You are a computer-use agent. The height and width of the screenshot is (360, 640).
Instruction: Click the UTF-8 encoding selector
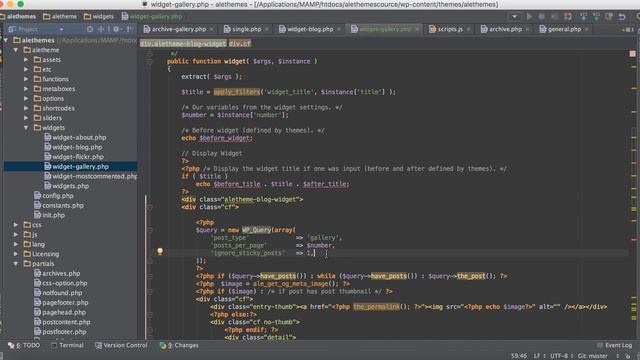[562, 356]
